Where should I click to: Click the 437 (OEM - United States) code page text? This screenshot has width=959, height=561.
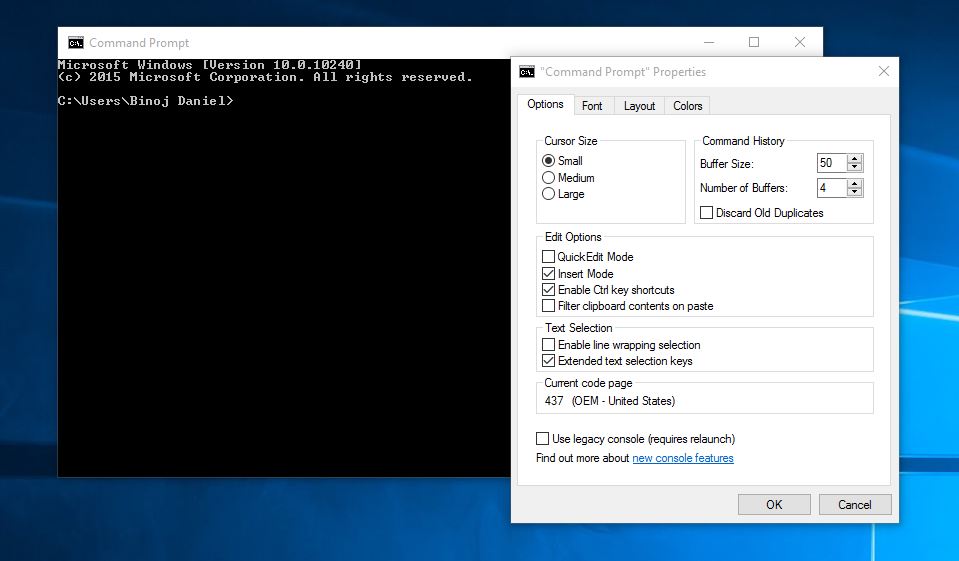point(610,401)
